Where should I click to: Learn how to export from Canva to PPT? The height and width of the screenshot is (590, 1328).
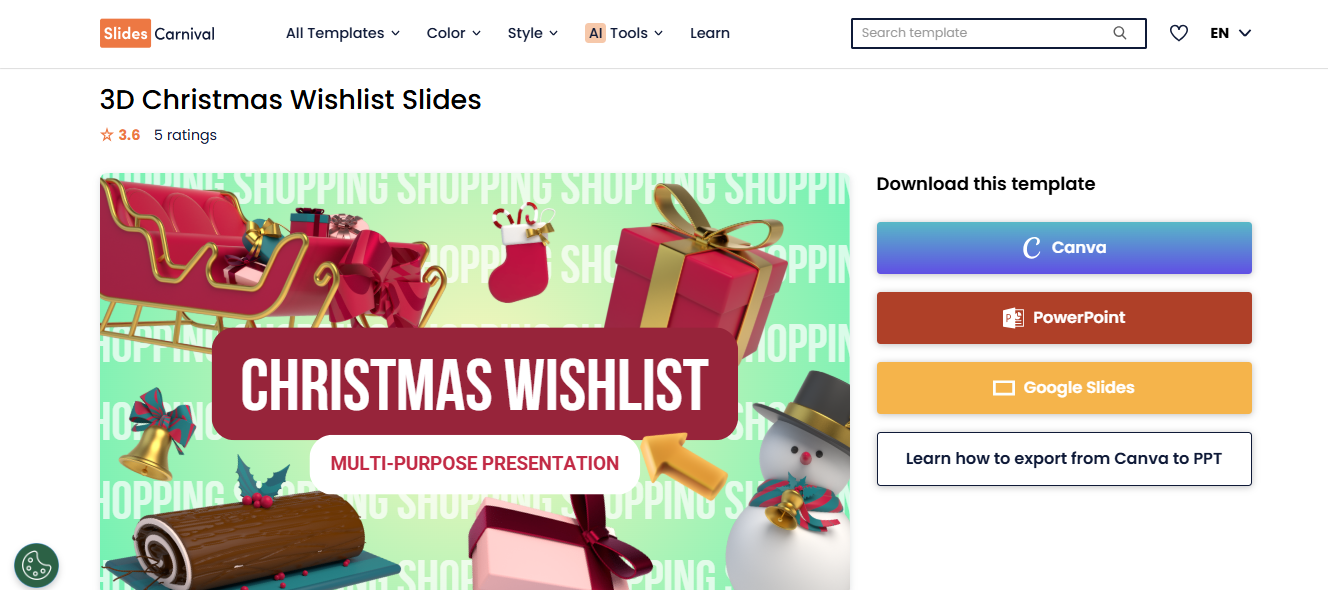coord(1064,459)
